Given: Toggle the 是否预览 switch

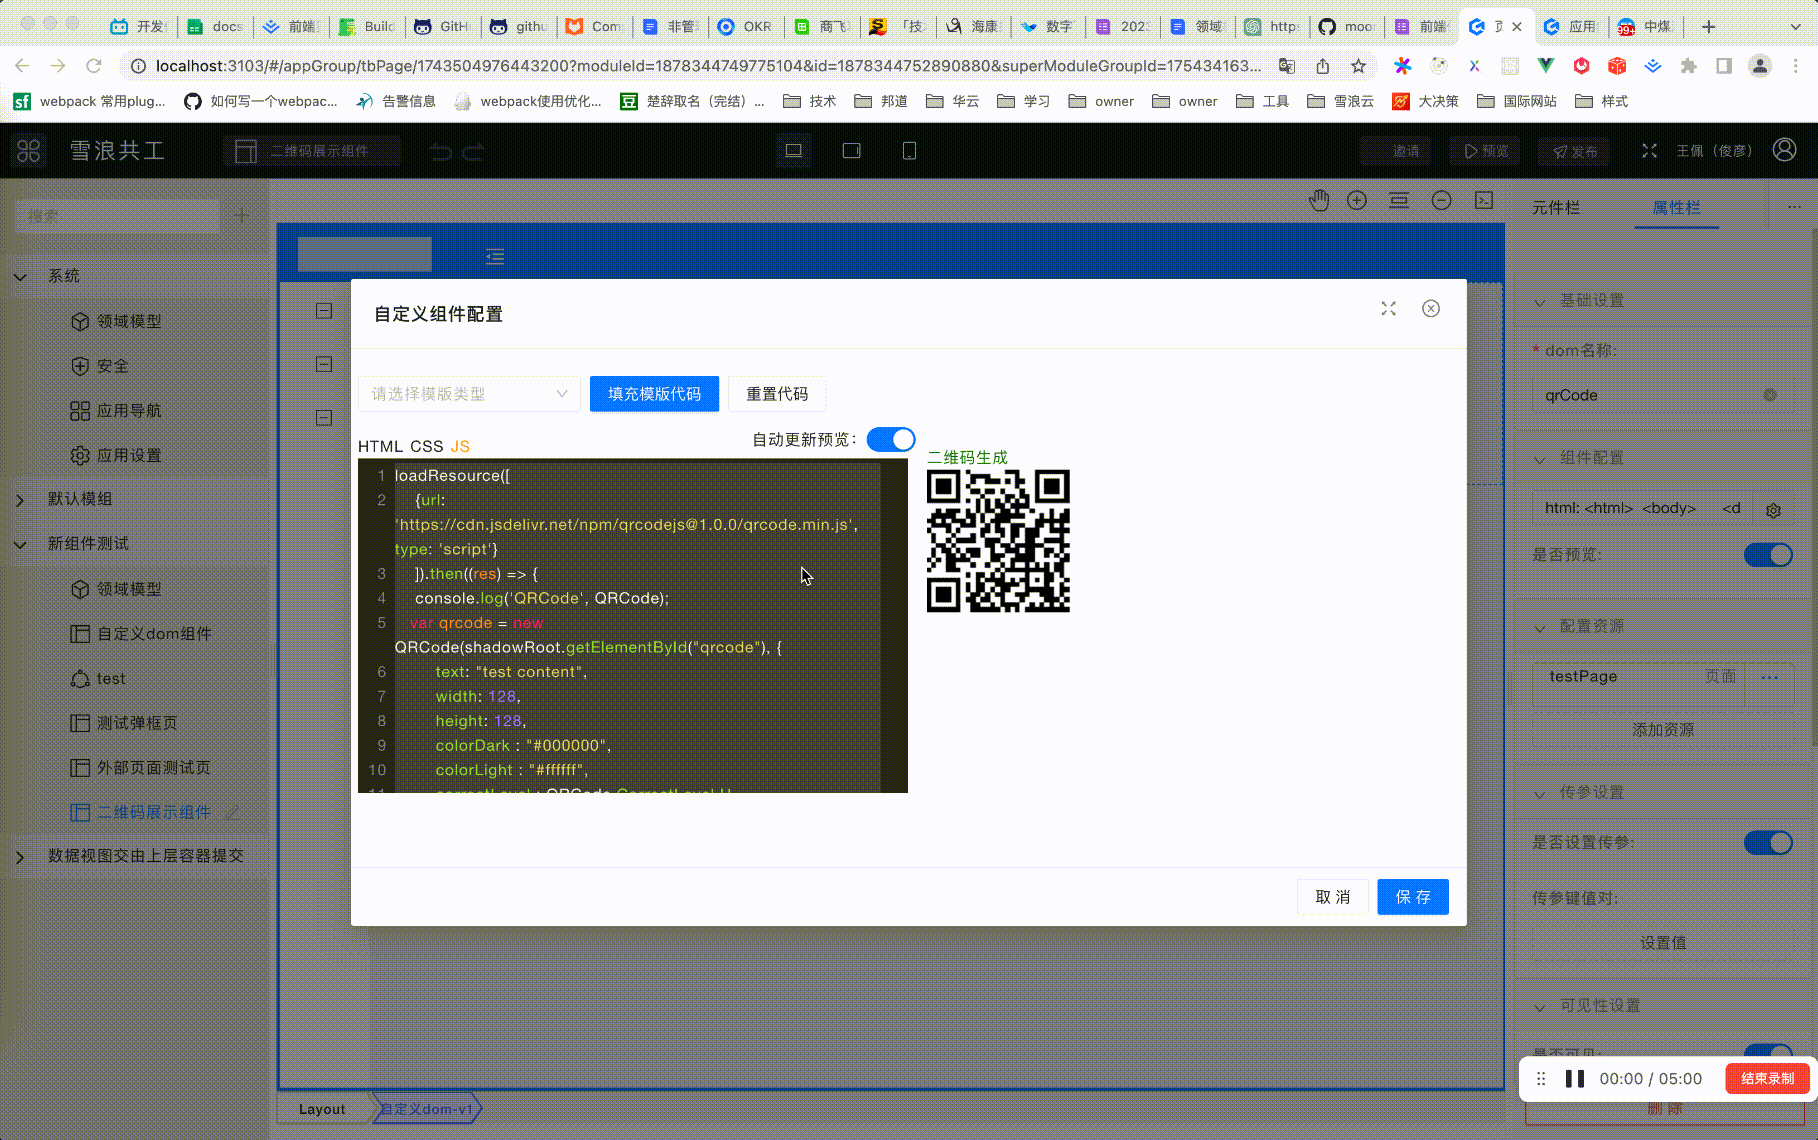Looking at the screenshot, I should click(x=1768, y=555).
